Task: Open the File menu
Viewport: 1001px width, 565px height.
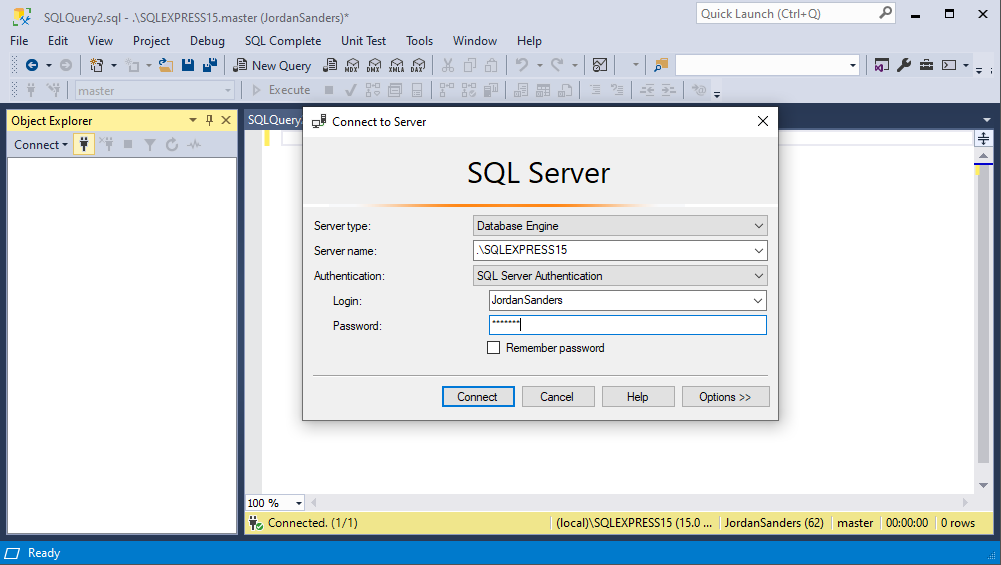Action: tap(19, 41)
